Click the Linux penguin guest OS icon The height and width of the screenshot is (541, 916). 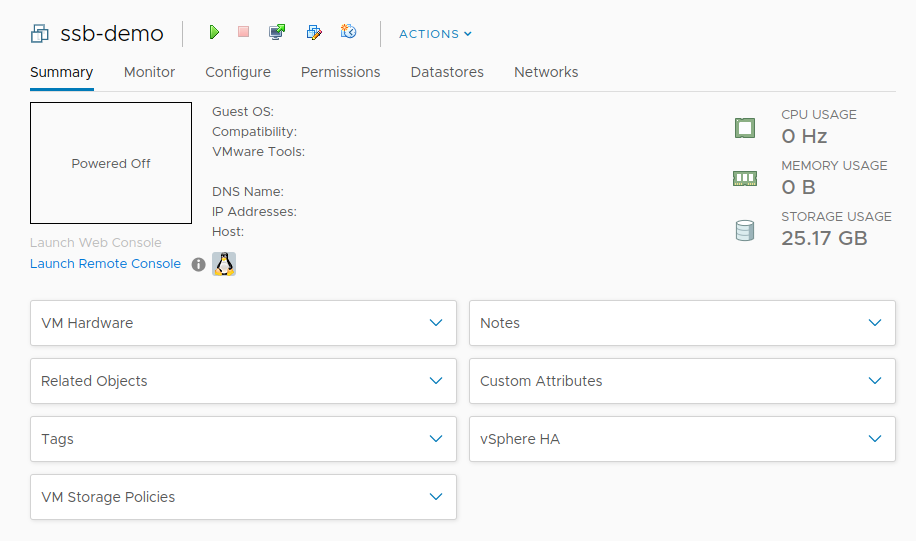224,264
